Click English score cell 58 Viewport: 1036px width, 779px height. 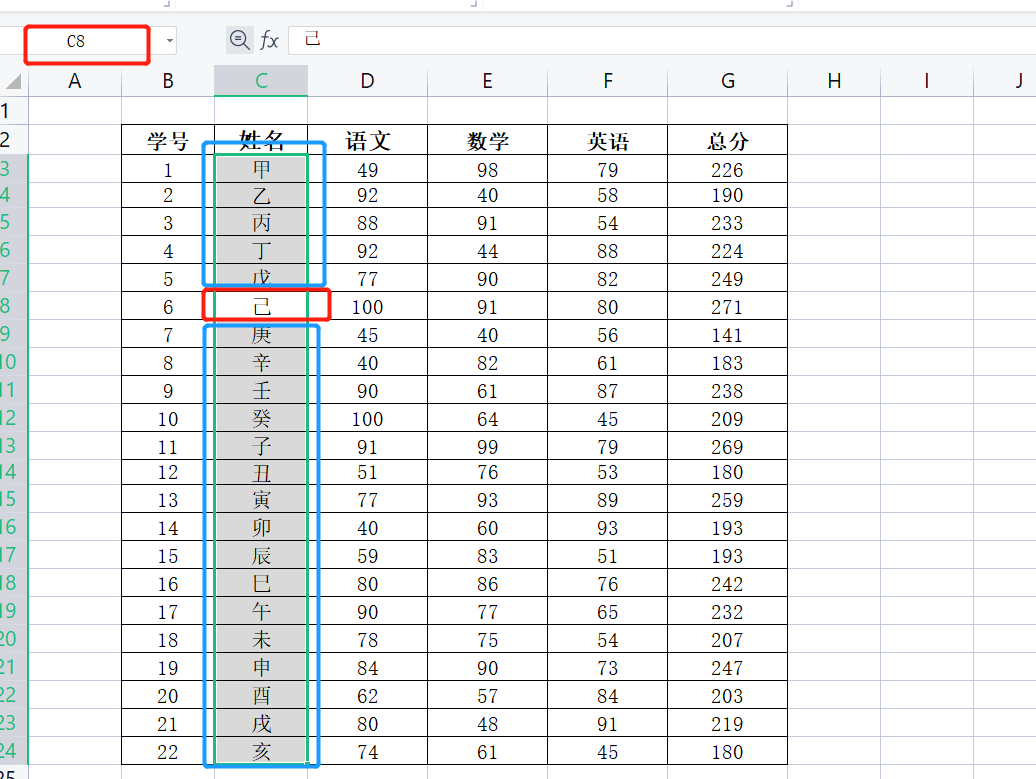click(x=608, y=196)
